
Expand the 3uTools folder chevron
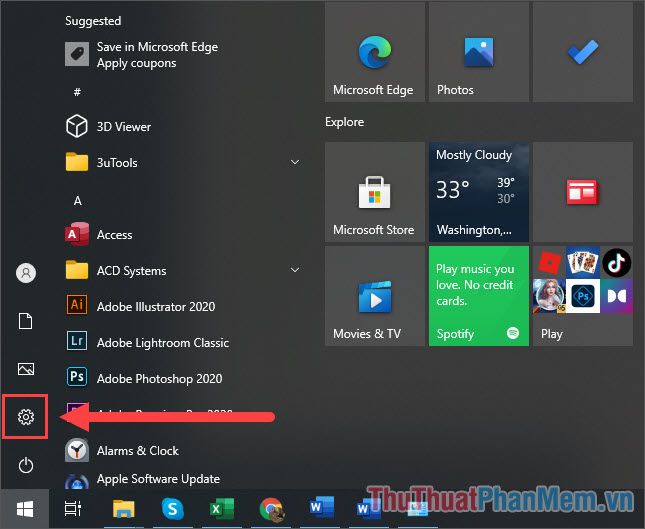pyautogui.click(x=295, y=162)
